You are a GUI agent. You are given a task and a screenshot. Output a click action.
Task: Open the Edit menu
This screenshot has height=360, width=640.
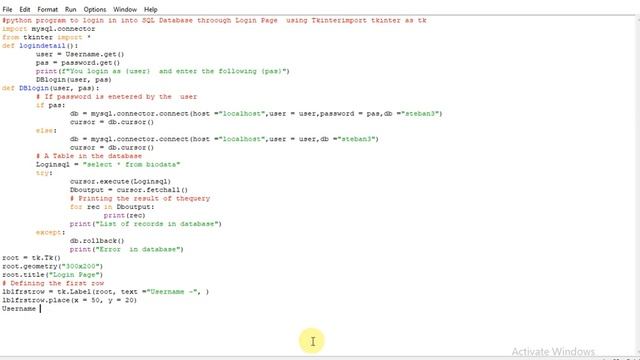pos(25,9)
